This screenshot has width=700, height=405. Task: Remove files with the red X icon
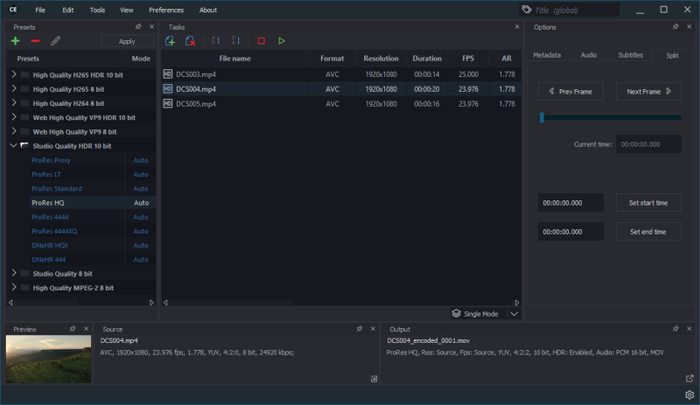click(x=191, y=41)
